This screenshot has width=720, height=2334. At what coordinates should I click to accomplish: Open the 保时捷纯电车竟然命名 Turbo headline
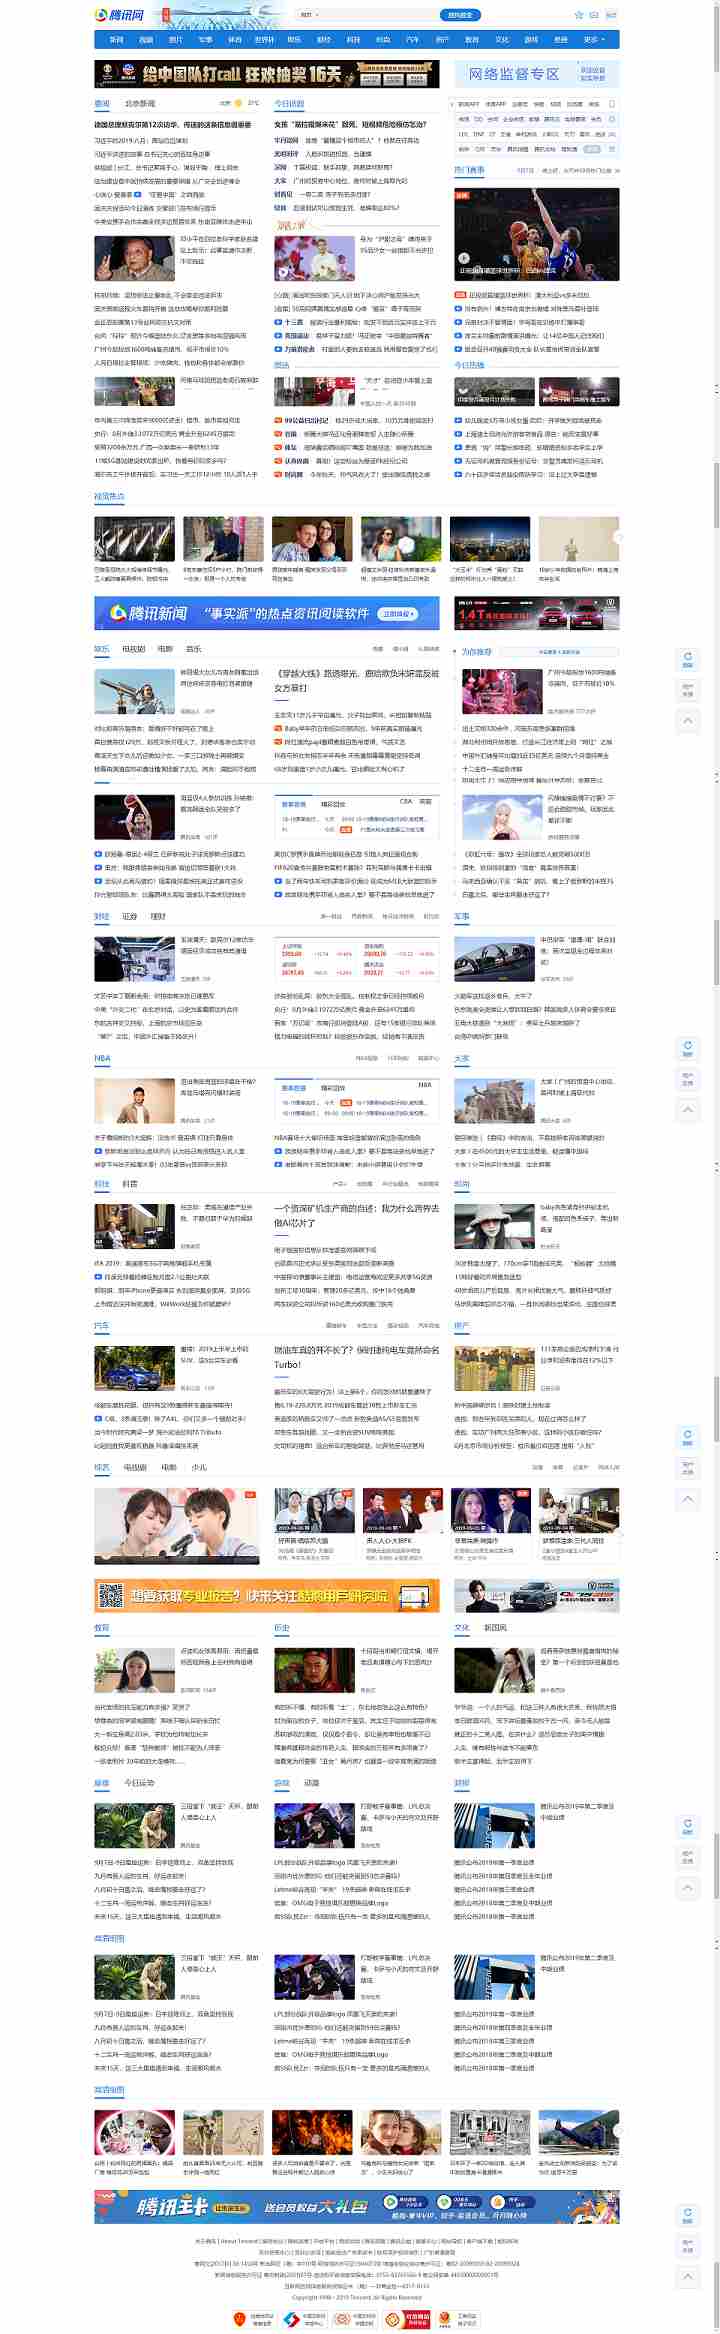[357, 1357]
